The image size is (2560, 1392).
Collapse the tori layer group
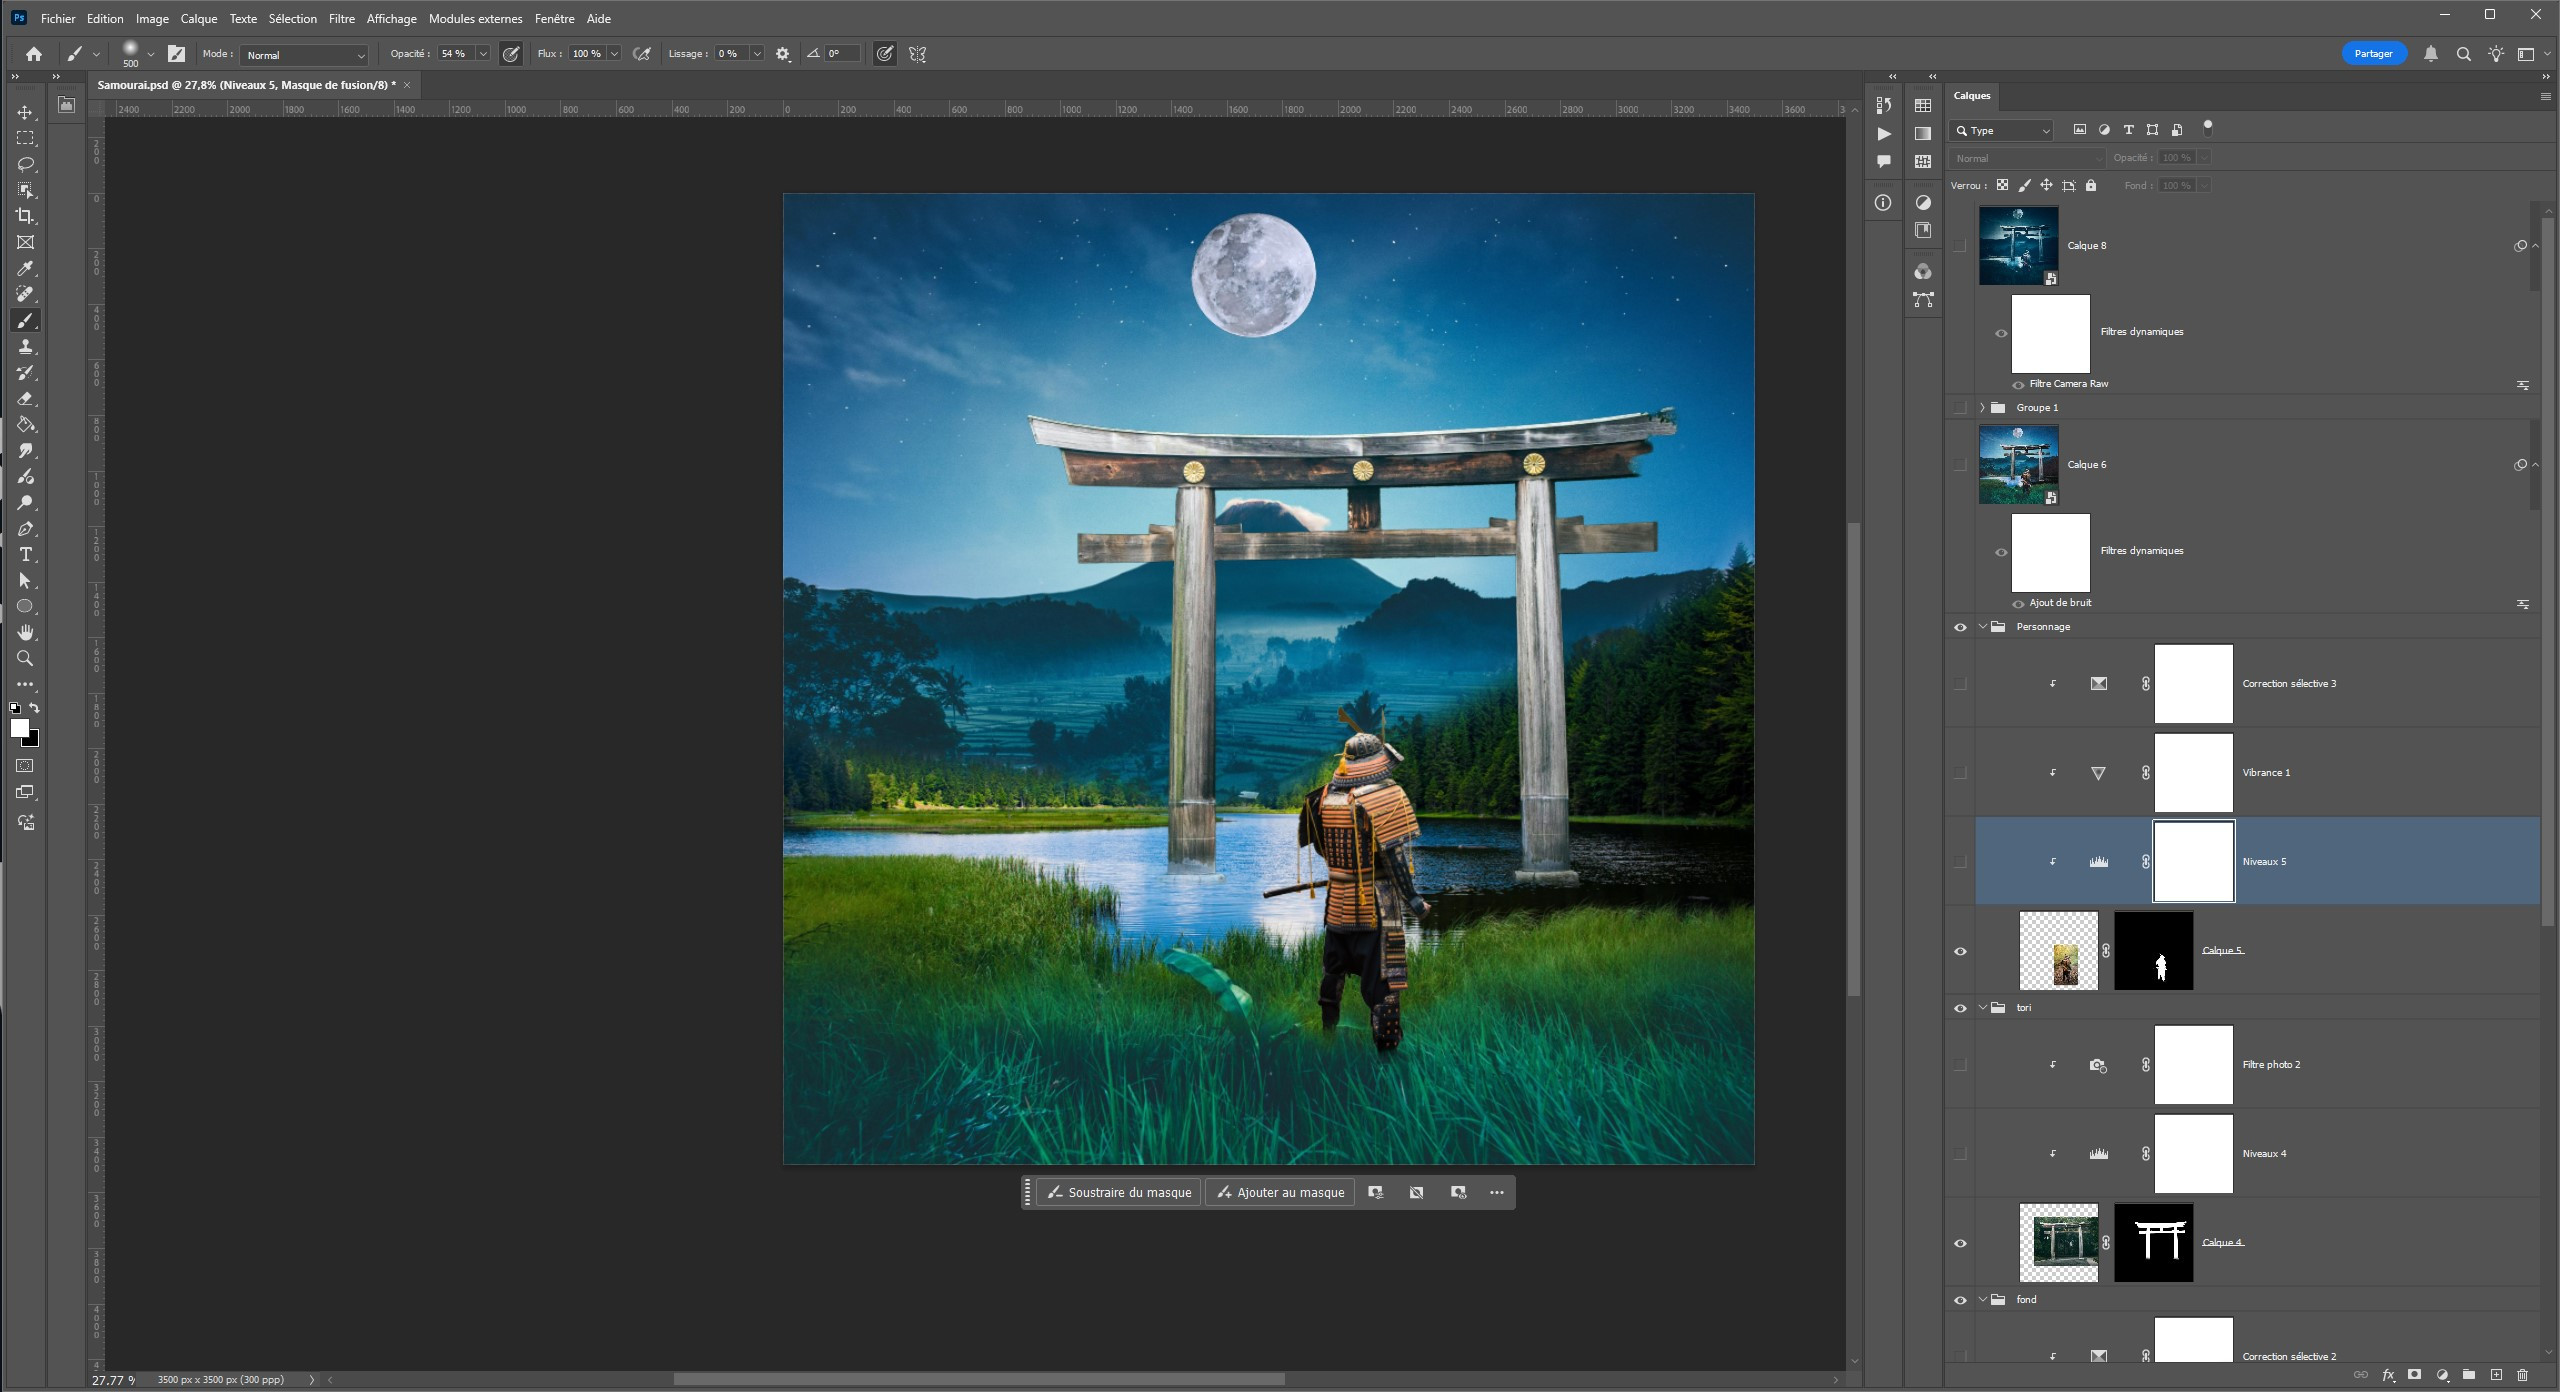click(1982, 1008)
